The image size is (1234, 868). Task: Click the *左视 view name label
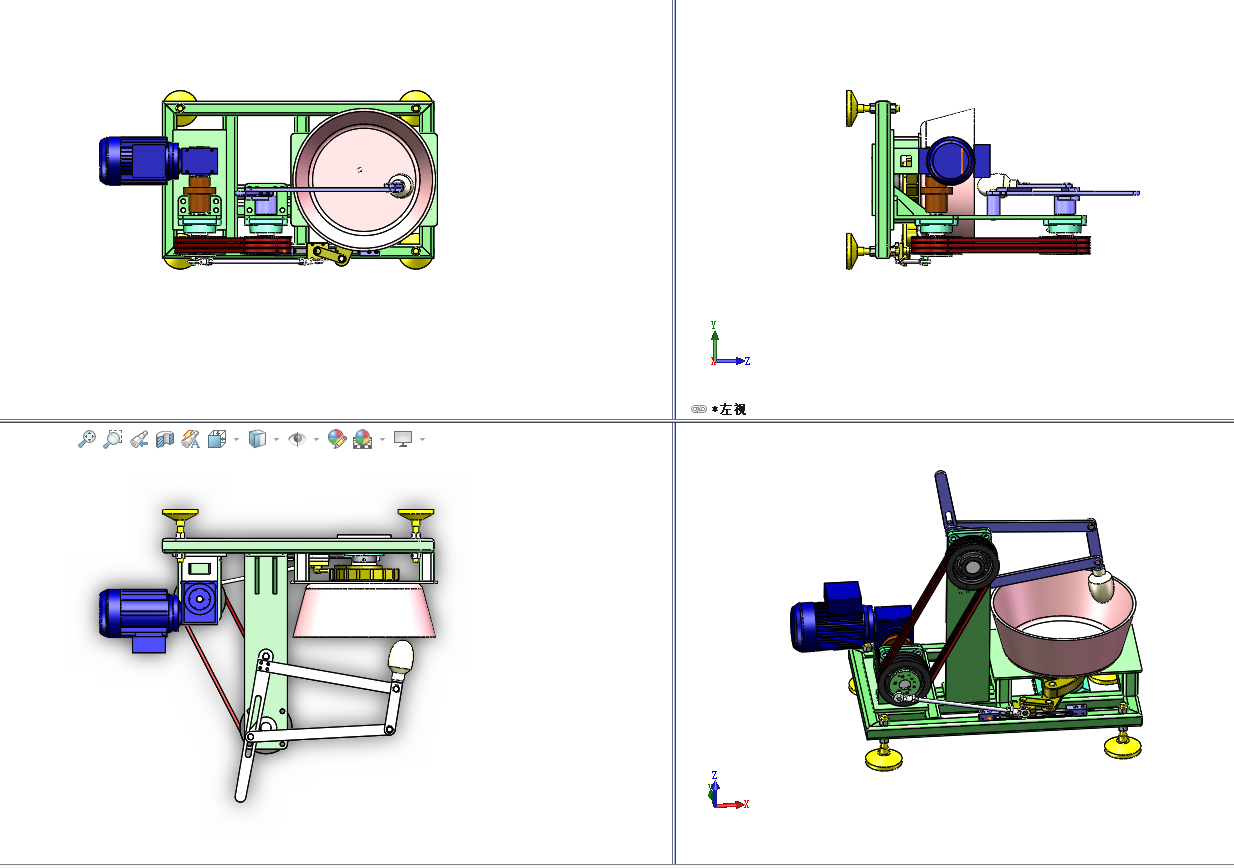[x=729, y=409]
